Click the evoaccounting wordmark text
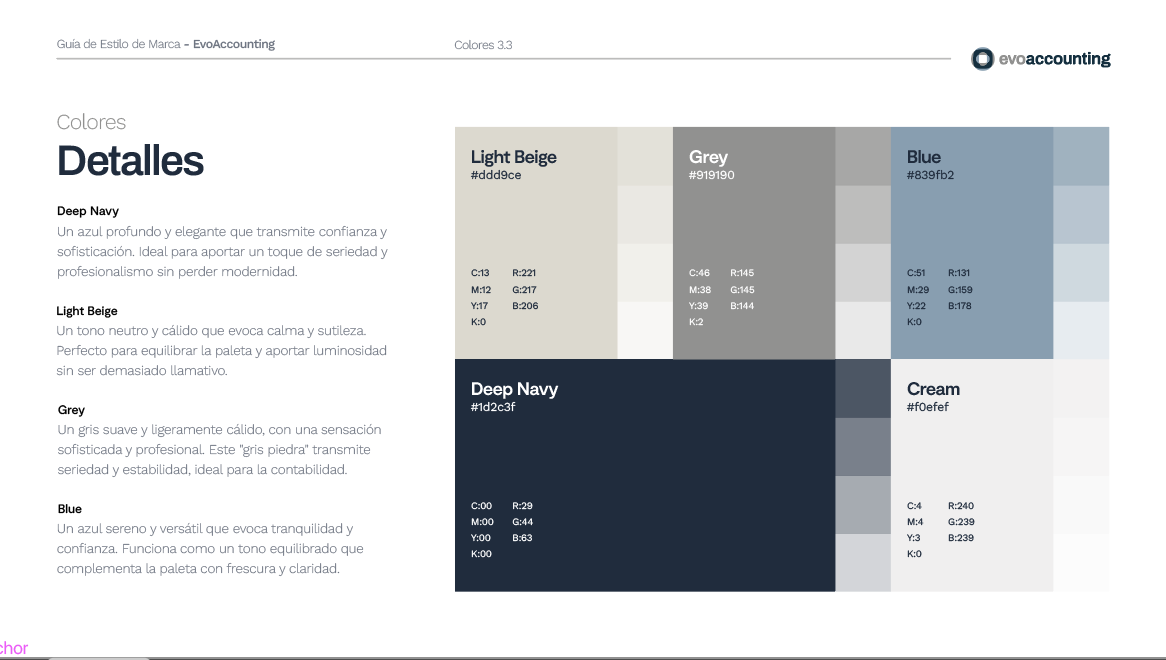The height and width of the screenshot is (660, 1166). [x=1054, y=59]
